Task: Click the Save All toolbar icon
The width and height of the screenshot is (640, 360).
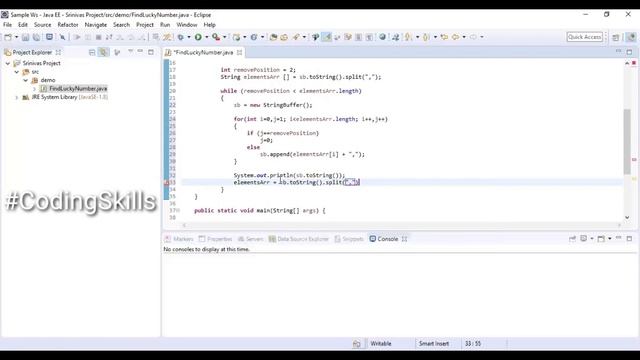Action: pos(36,37)
